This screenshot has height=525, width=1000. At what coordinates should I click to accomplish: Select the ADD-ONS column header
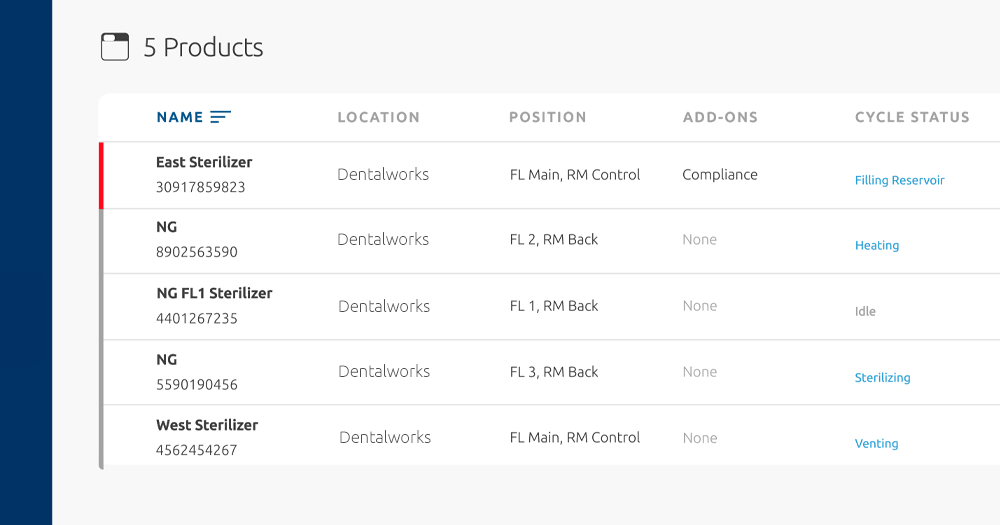click(721, 117)
